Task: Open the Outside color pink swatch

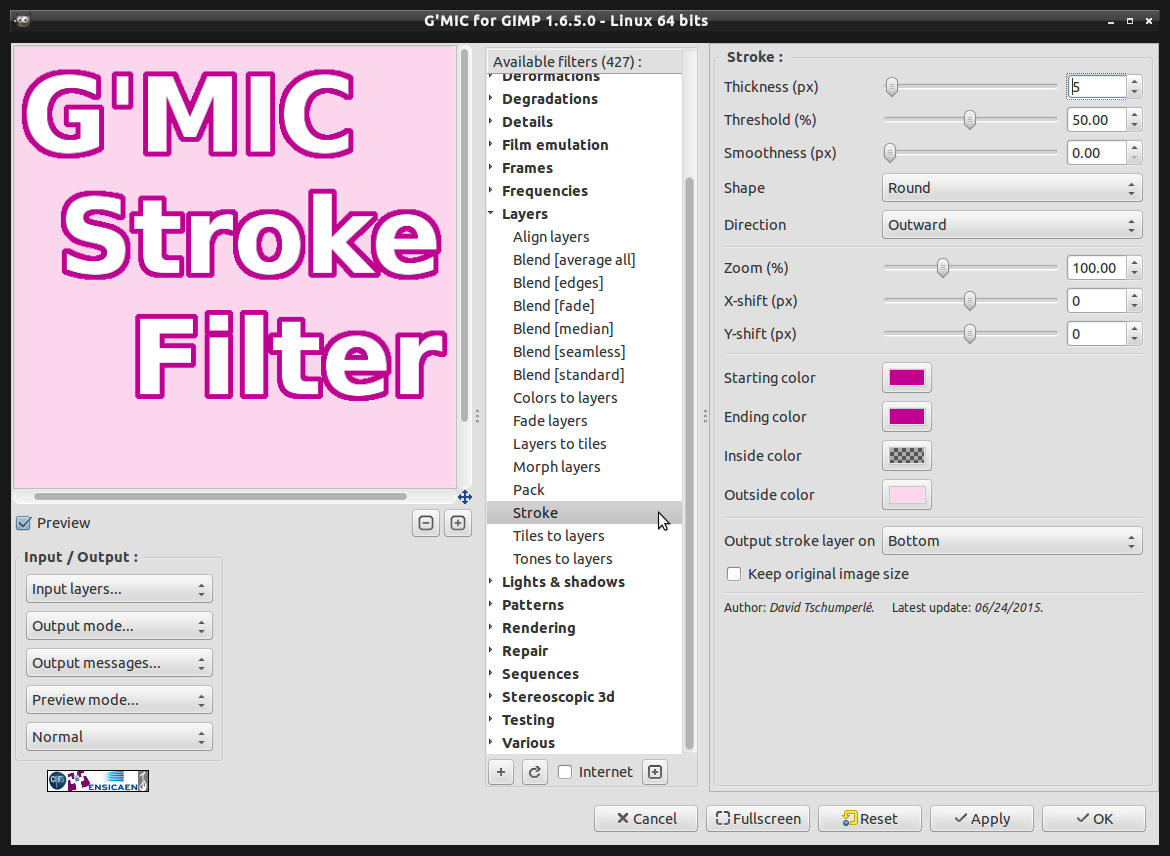Action: (x=907, y=495)
